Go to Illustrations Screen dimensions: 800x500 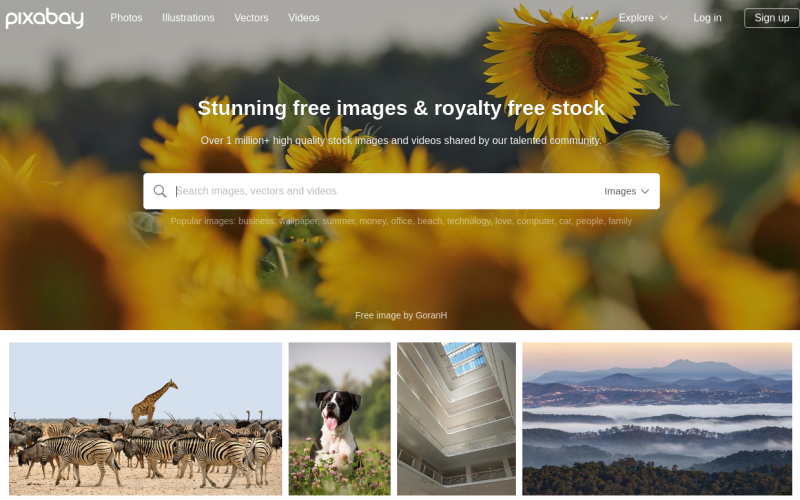pyautogui.click(x=188, y=18)
